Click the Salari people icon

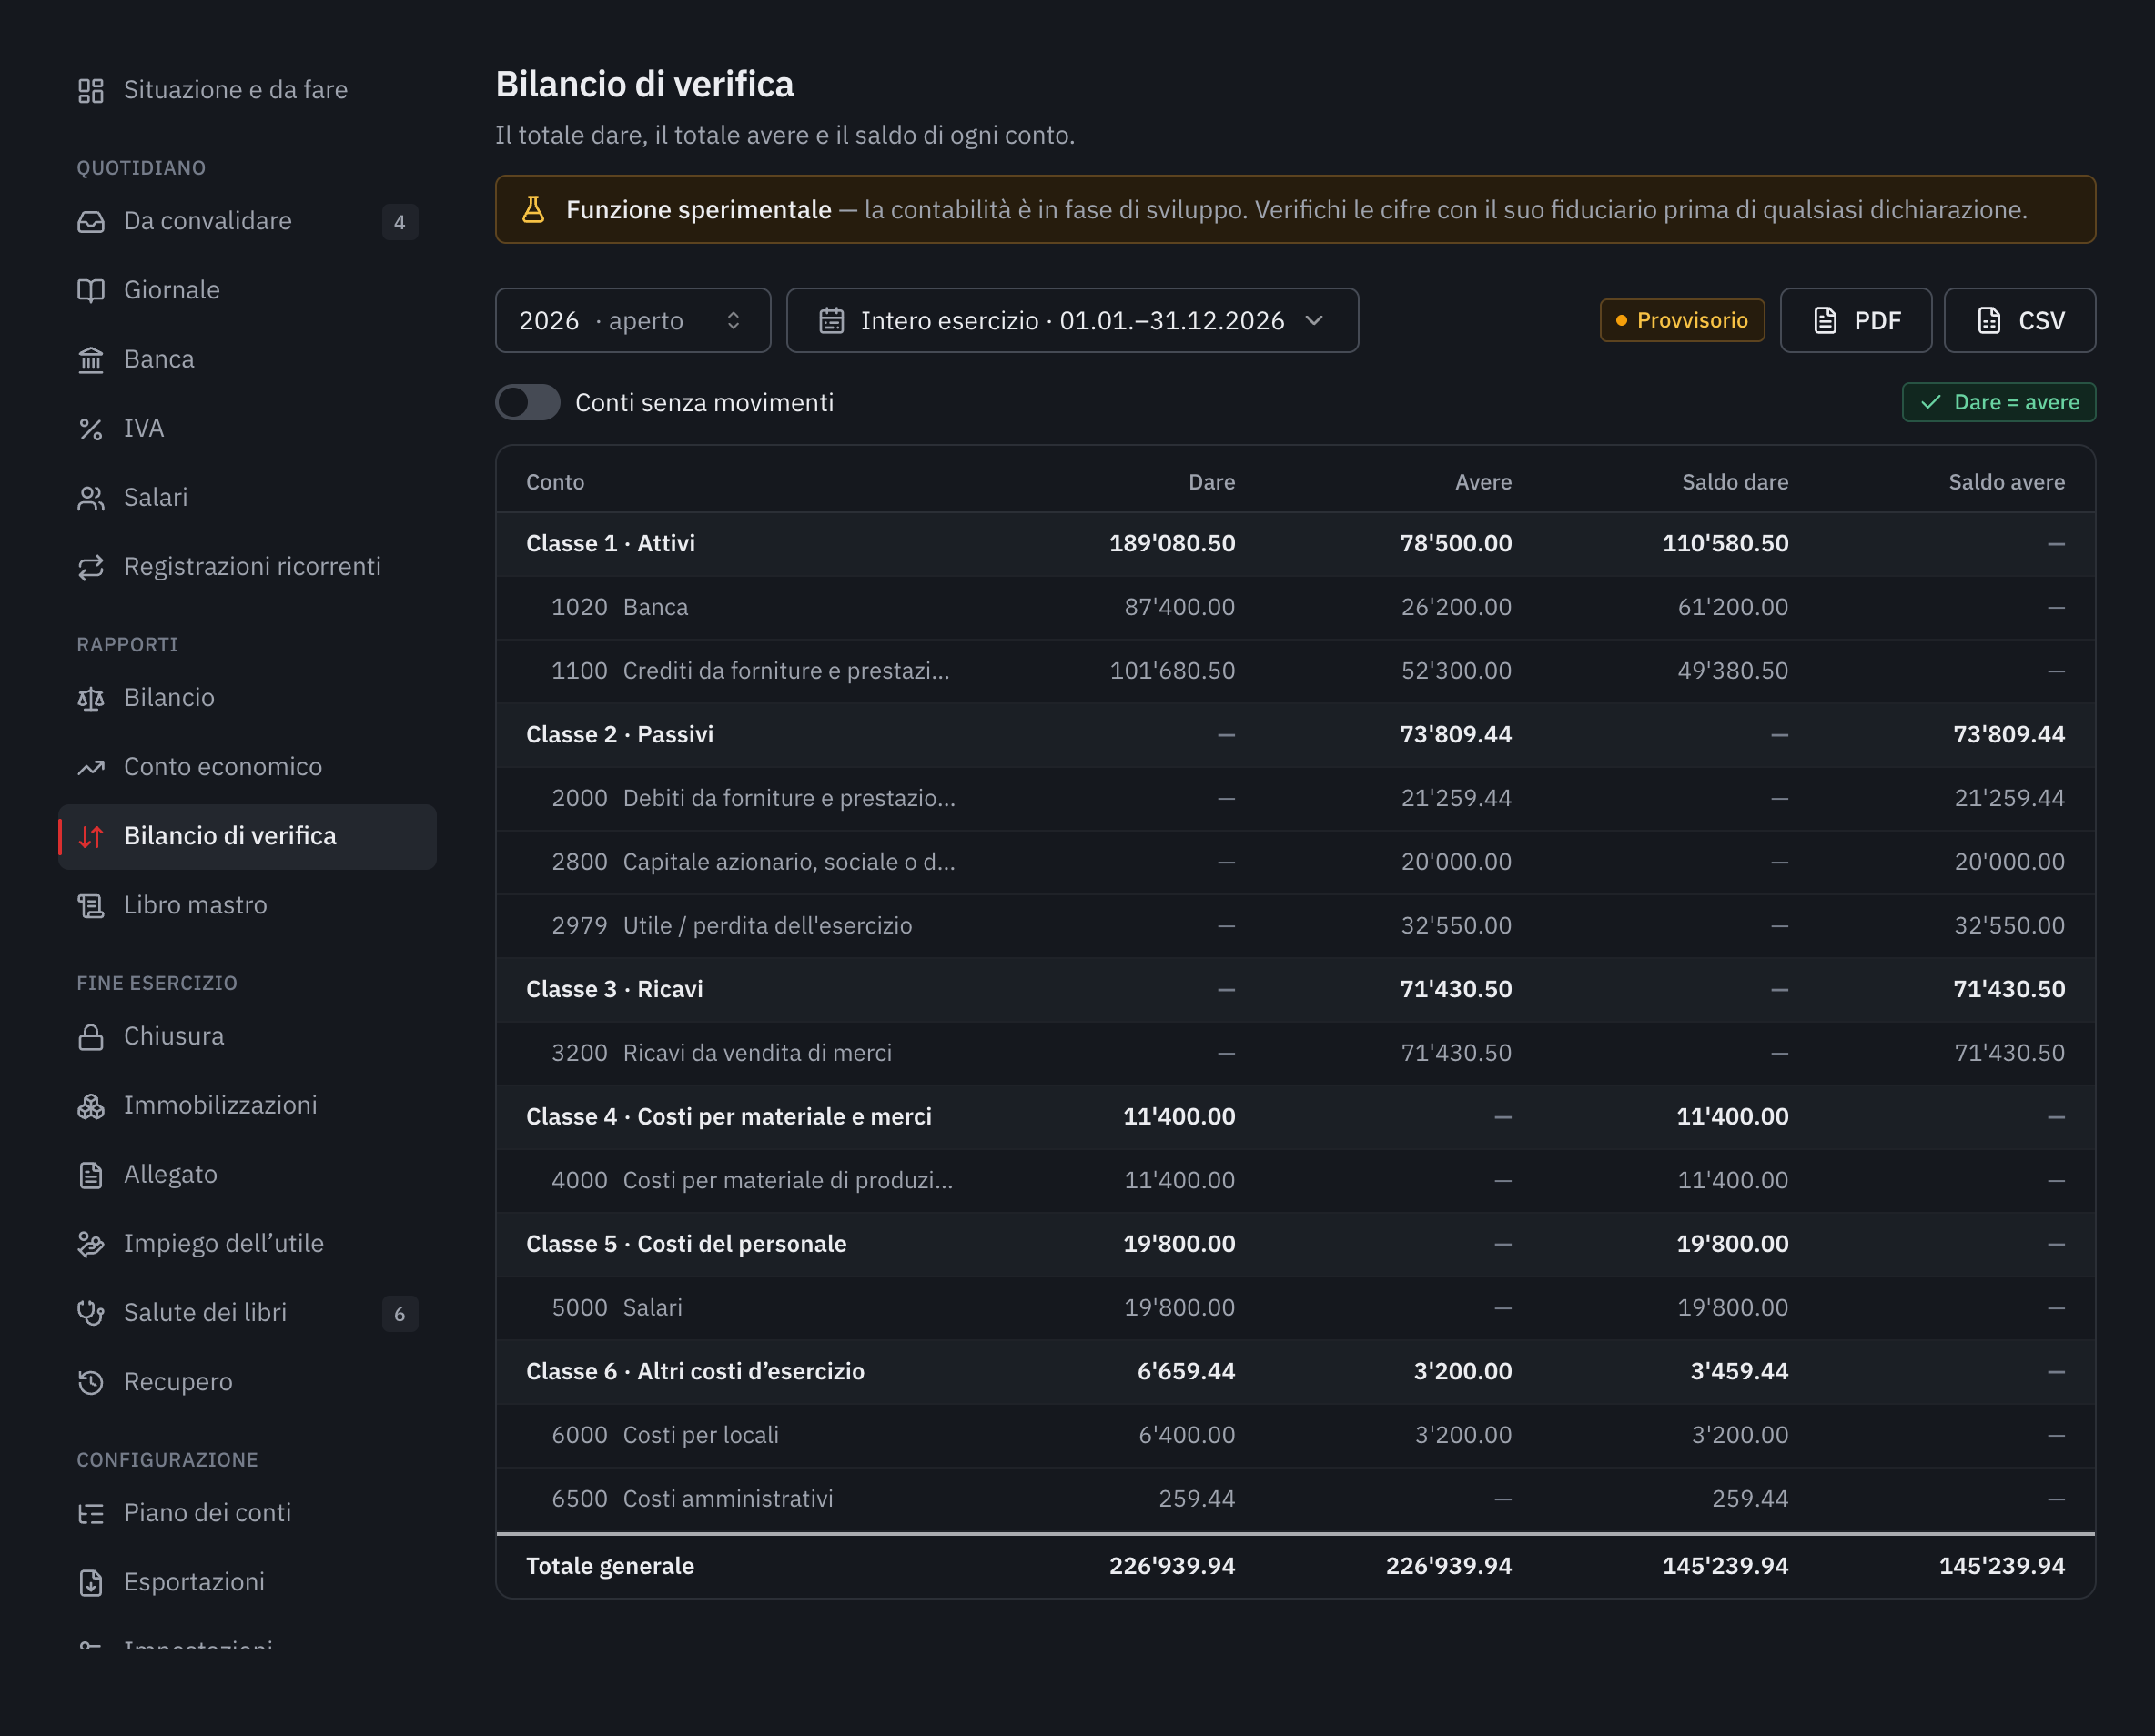click(91, 498)
